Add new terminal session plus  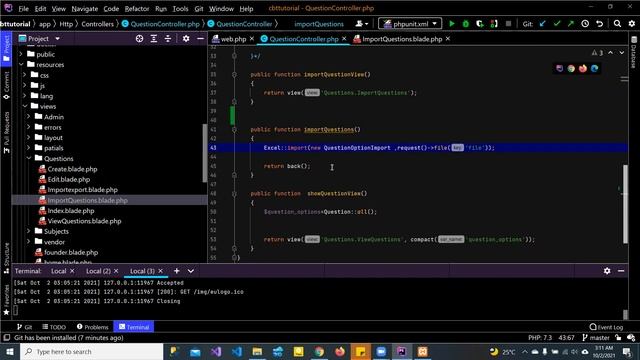[x=176, y=271]
